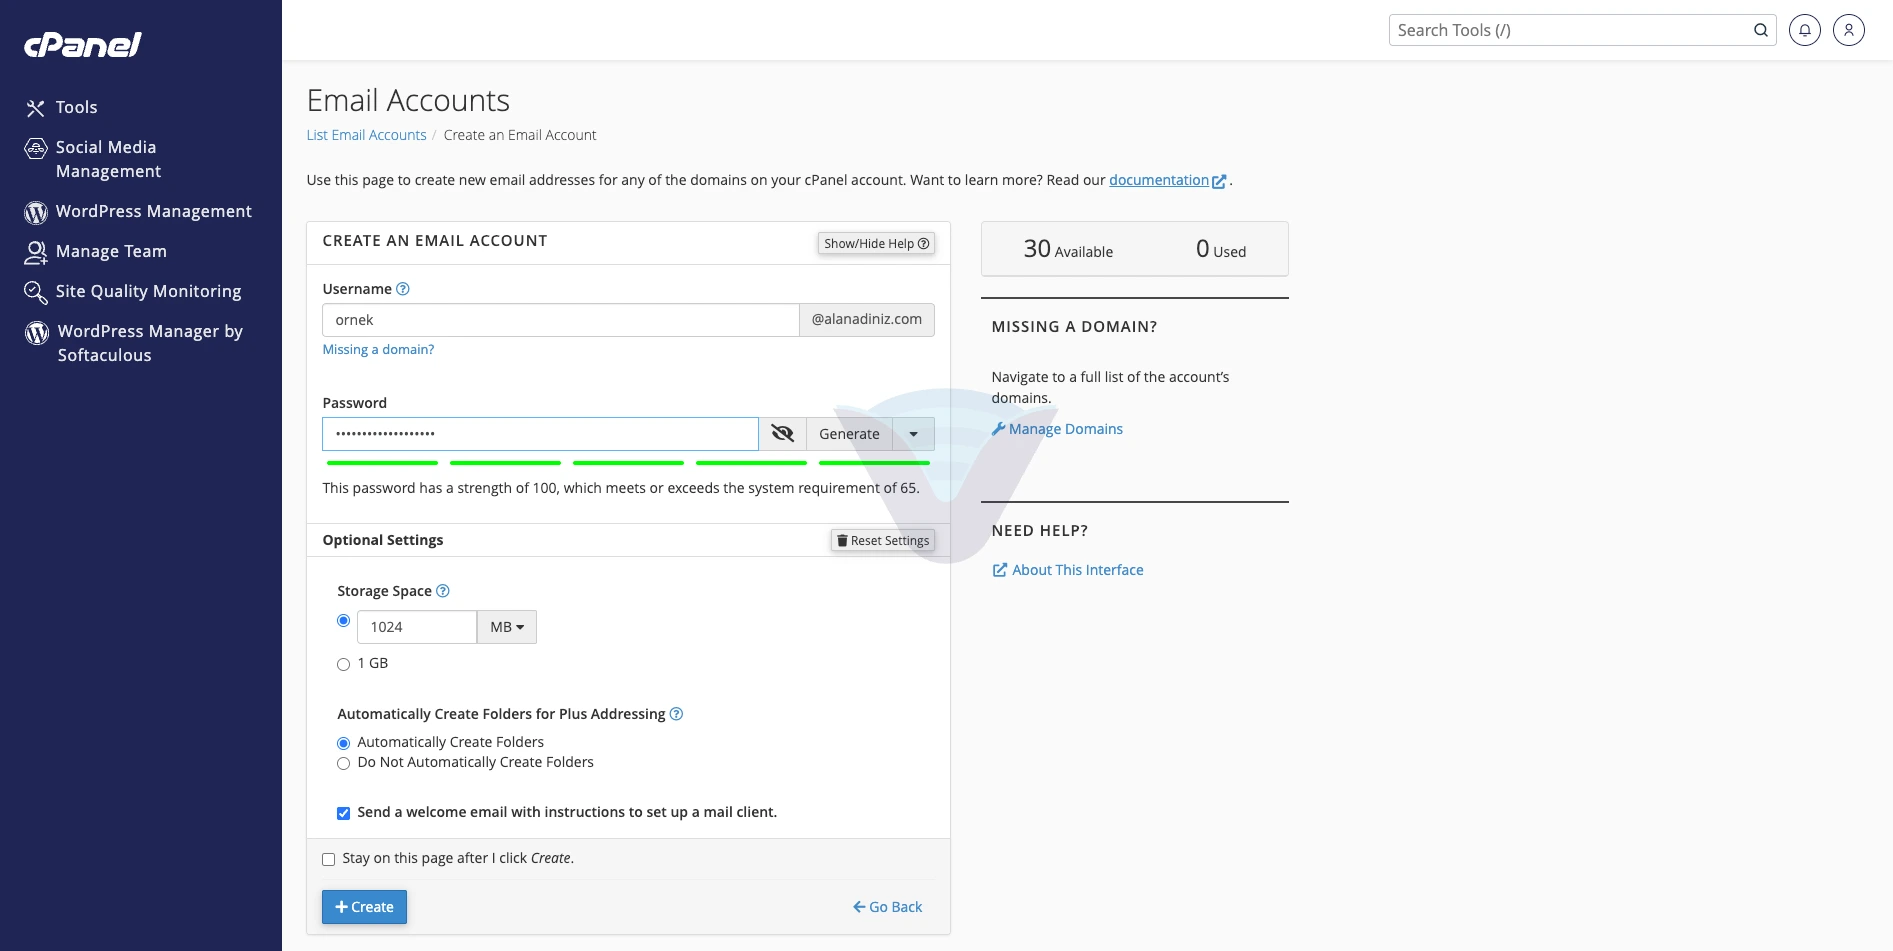Click the Missing a domain? link
Viewport: 1893px width, 951px height.
click(x=378, y=349)
